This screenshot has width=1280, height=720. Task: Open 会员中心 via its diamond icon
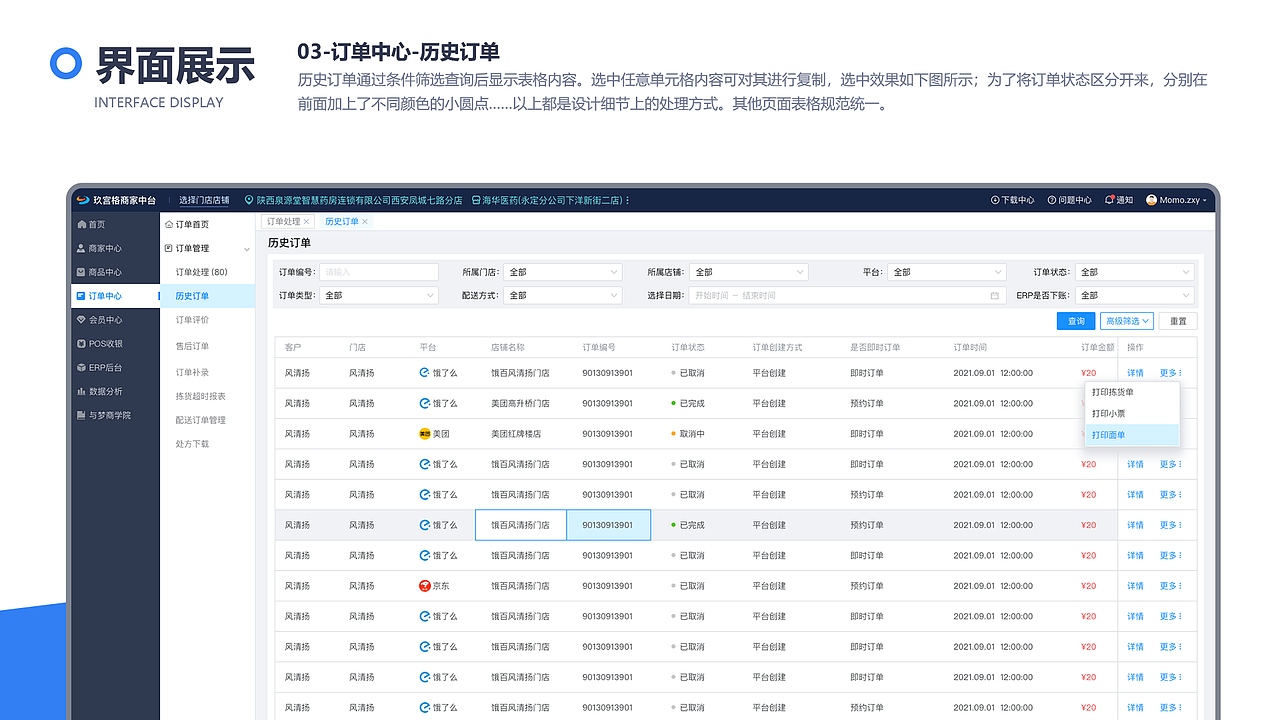(x=81, y=320)
